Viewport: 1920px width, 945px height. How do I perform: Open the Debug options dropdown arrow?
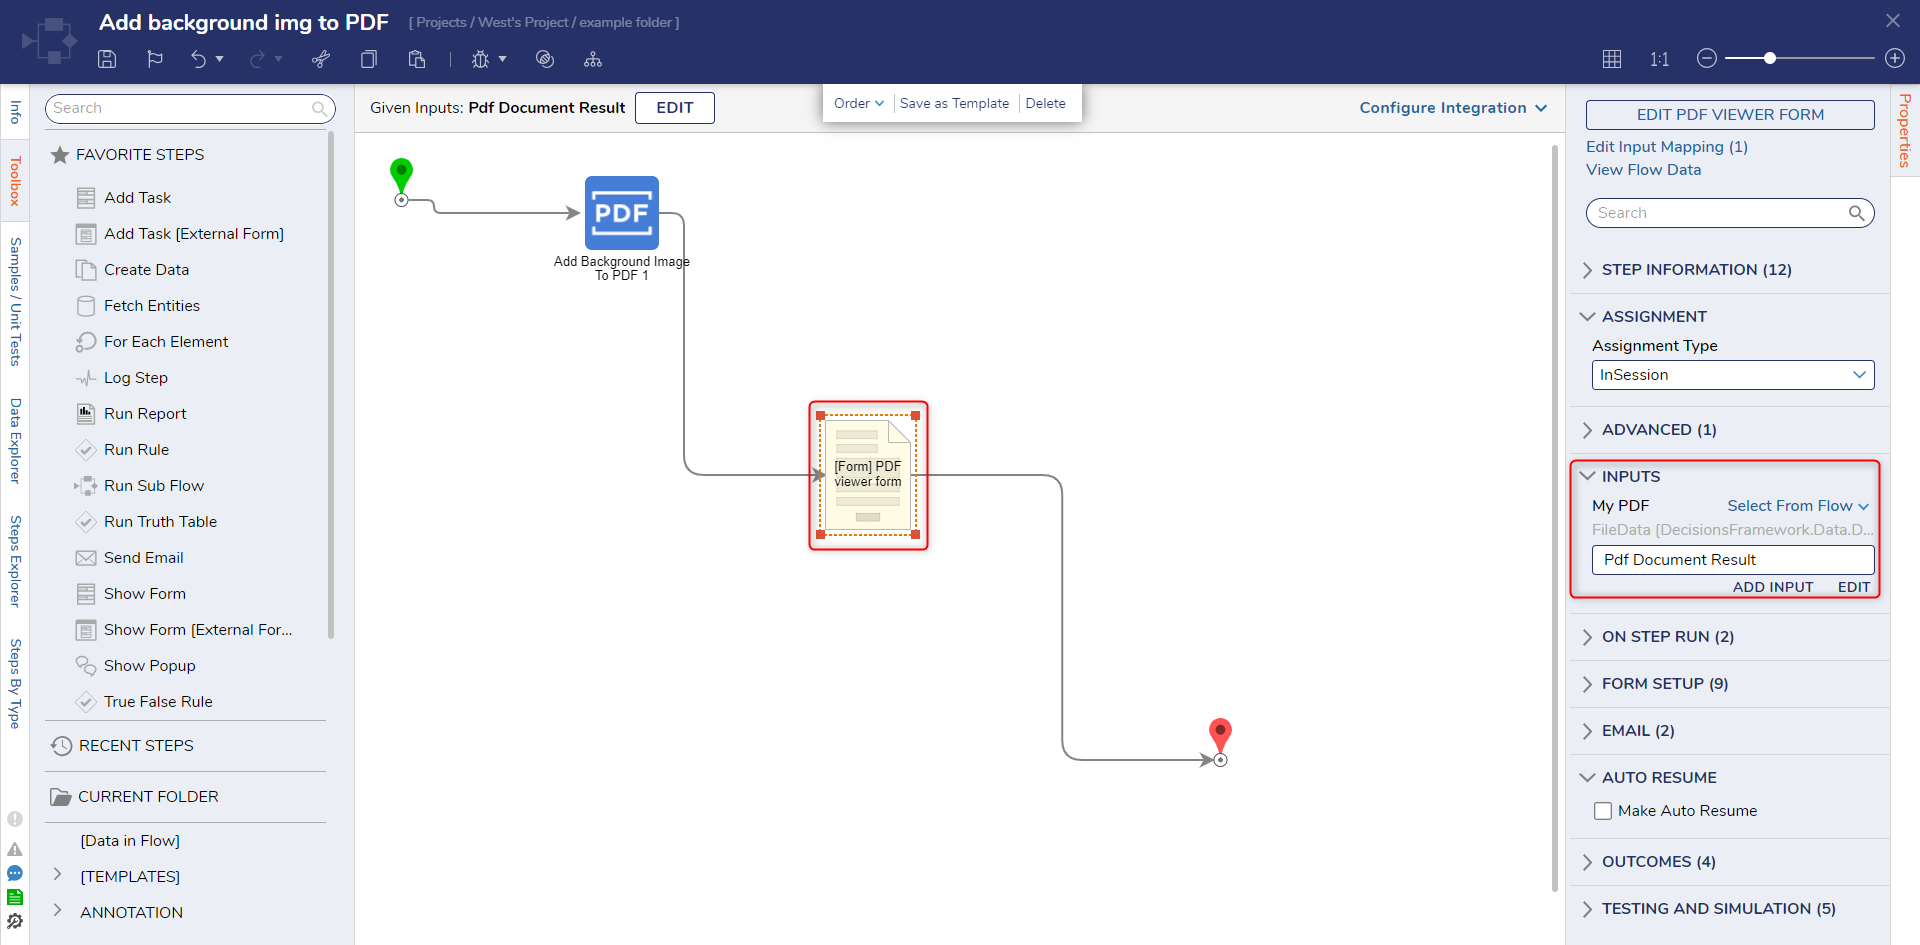point(503,59)
